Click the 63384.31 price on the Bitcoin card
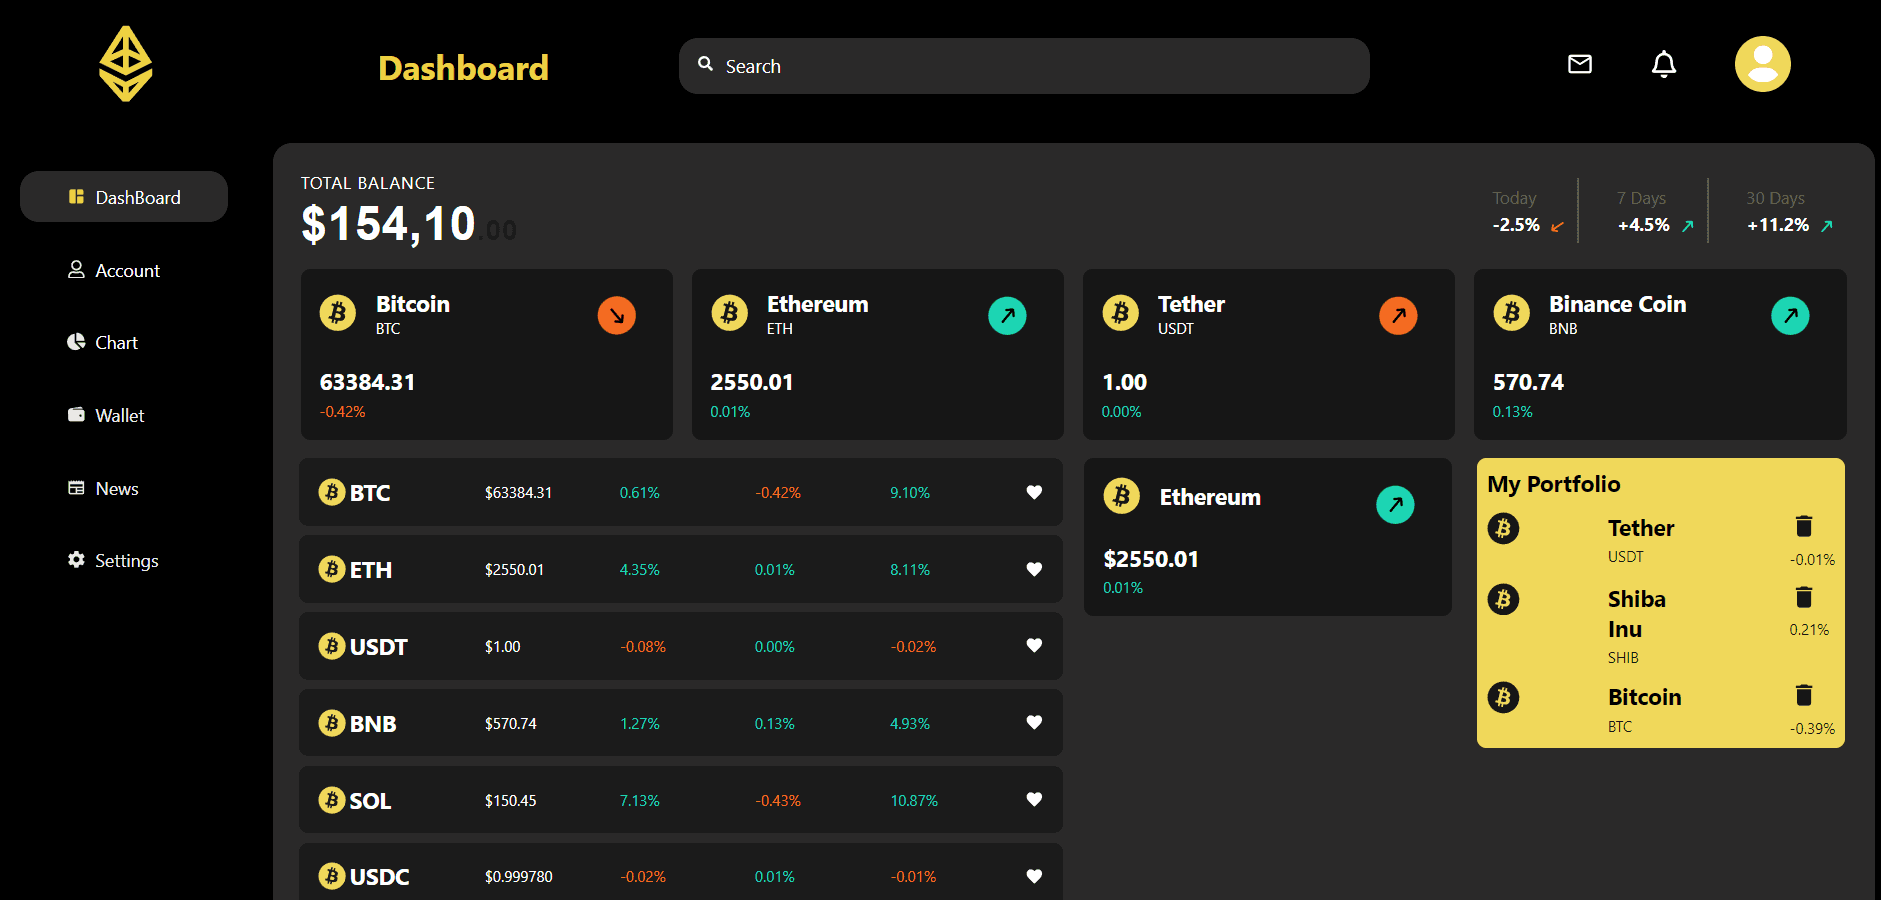1881x900 pixels. (367, 382)
